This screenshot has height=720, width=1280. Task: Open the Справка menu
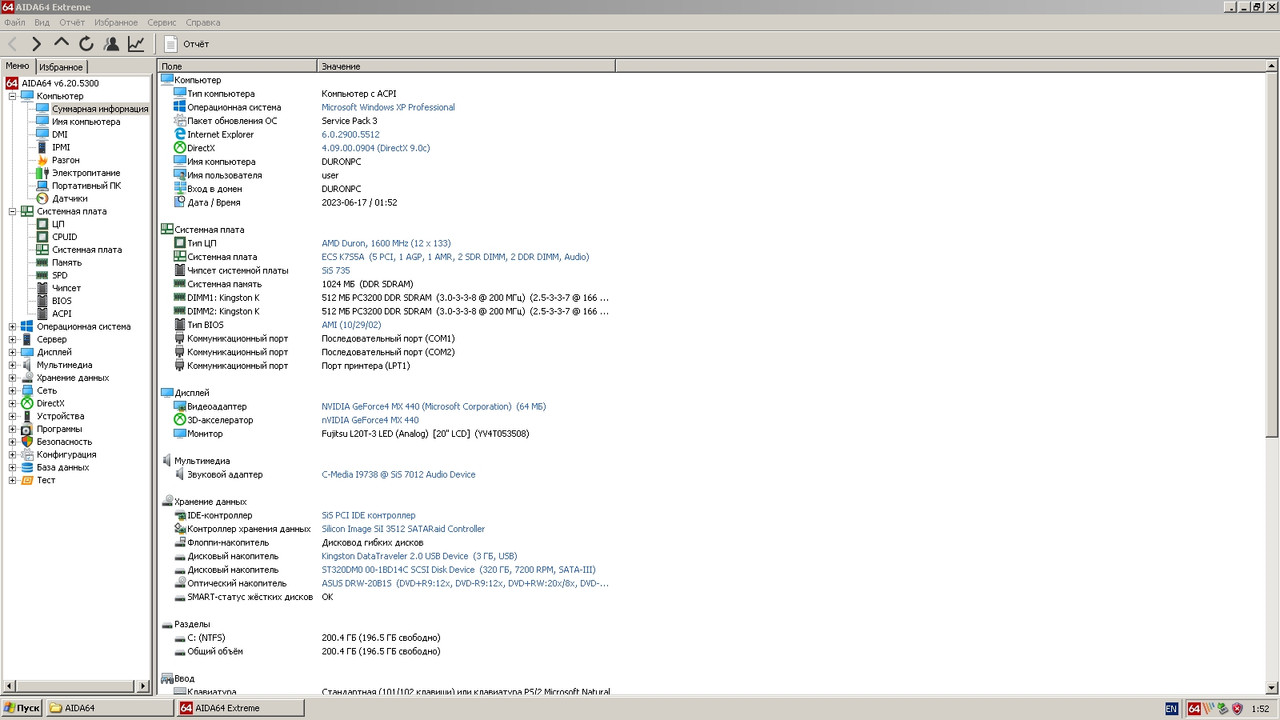pos(203,22)
